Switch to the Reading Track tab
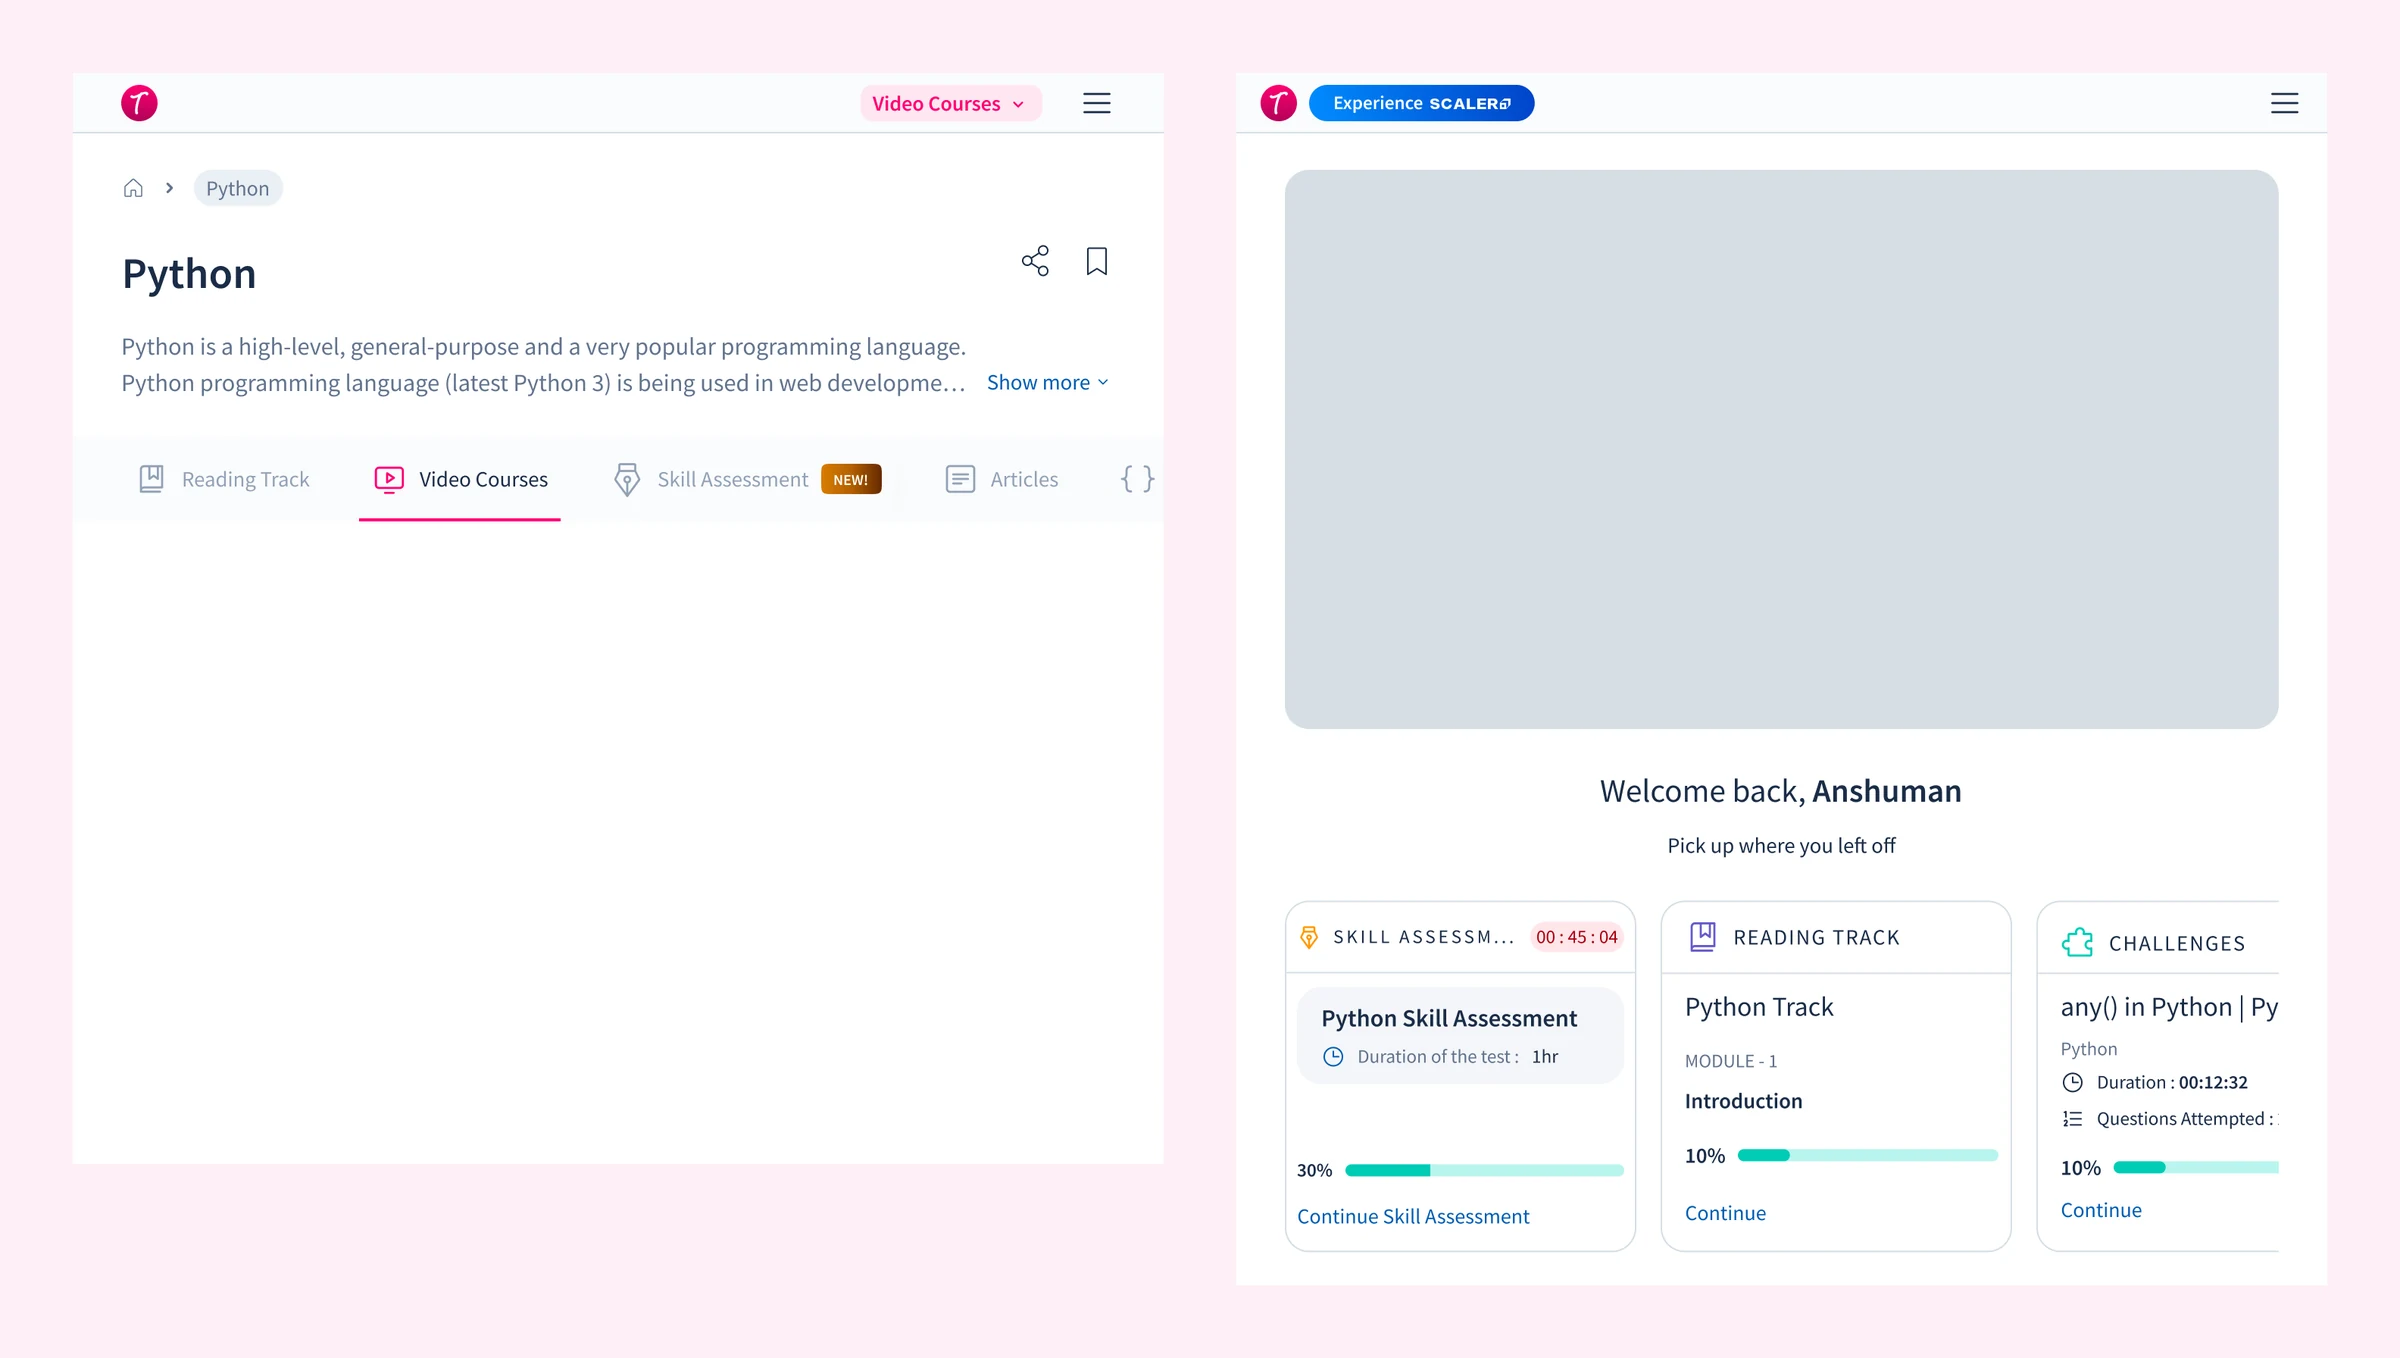Viewport: 2400px width, 1358px height. 224,479
